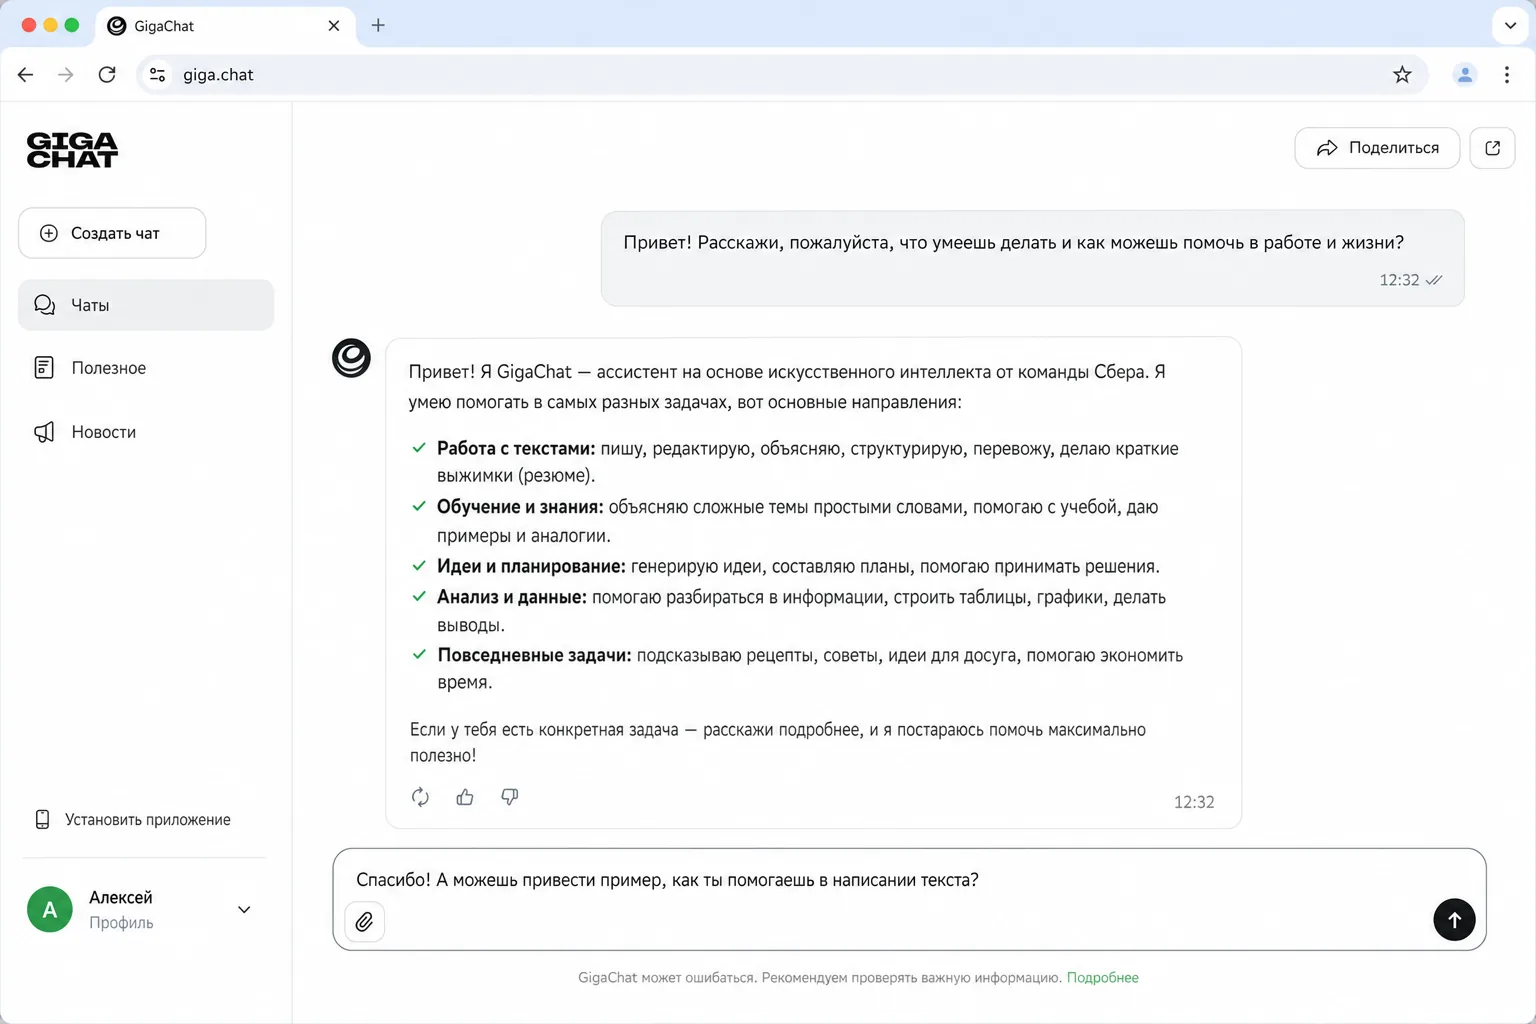This screenshot has height=1024, width=1536.
Task: Reload the giga.chat page
Action: [x=107, y=75]
